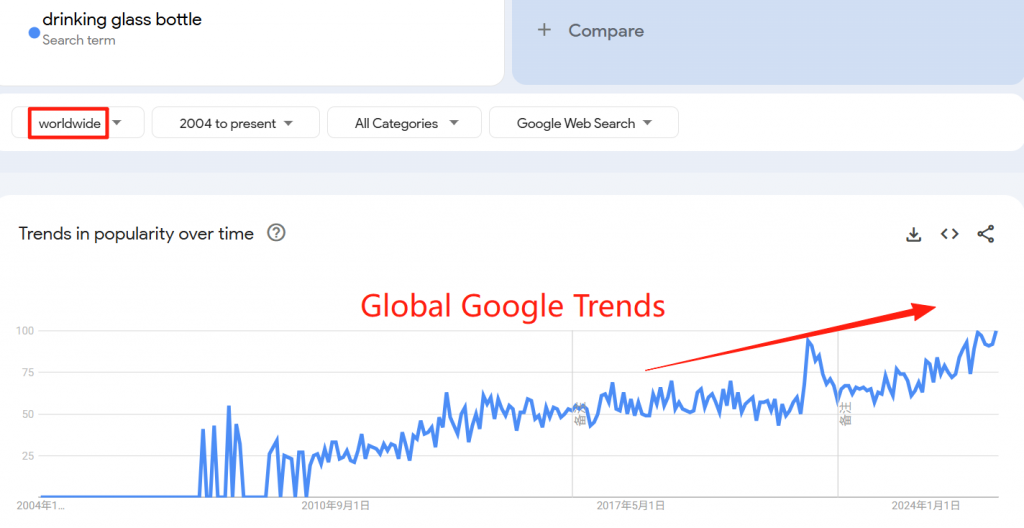Open the 2004 to present dropdown

(x=236, y=123)
